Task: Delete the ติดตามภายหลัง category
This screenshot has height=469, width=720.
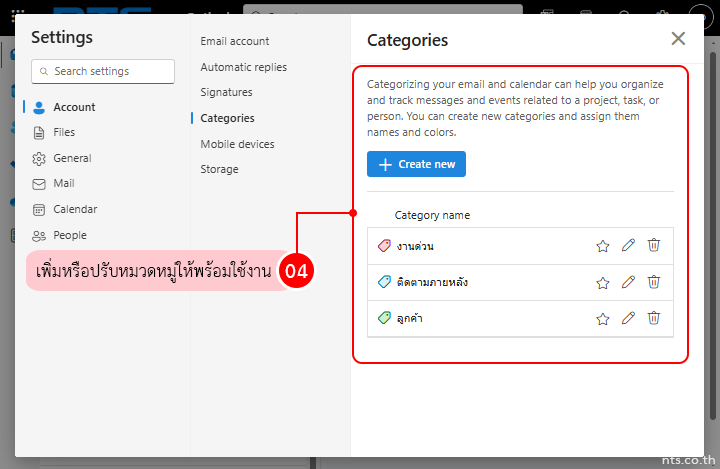Action: 653,282
